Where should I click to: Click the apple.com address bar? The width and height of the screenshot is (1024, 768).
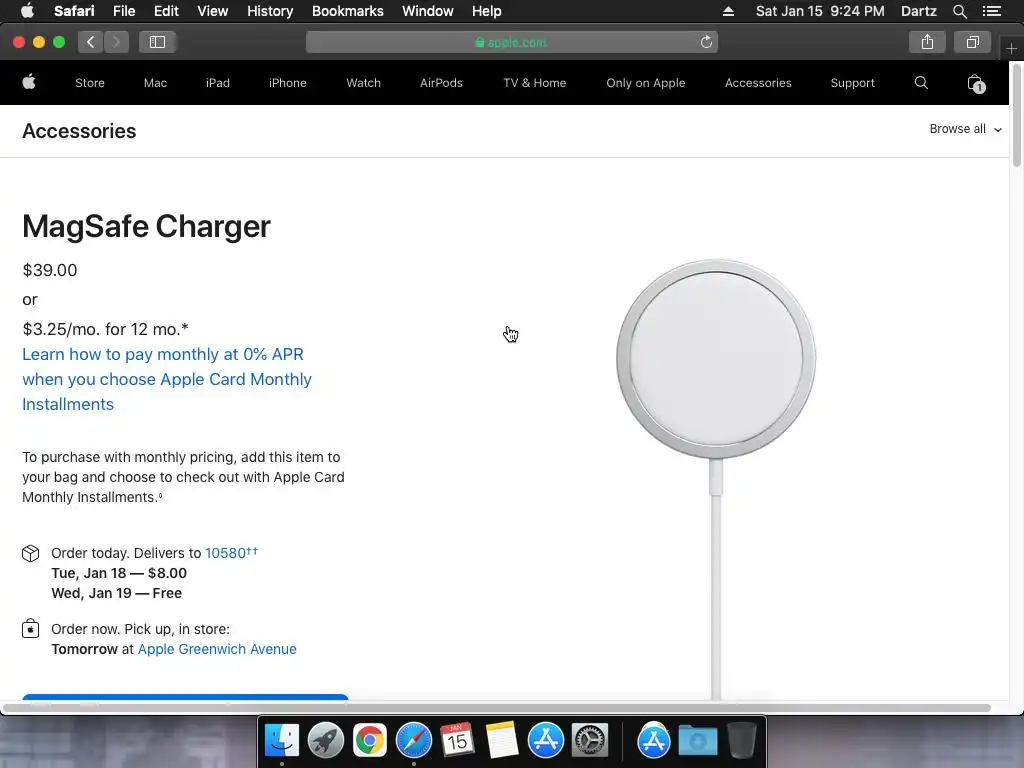511,42
